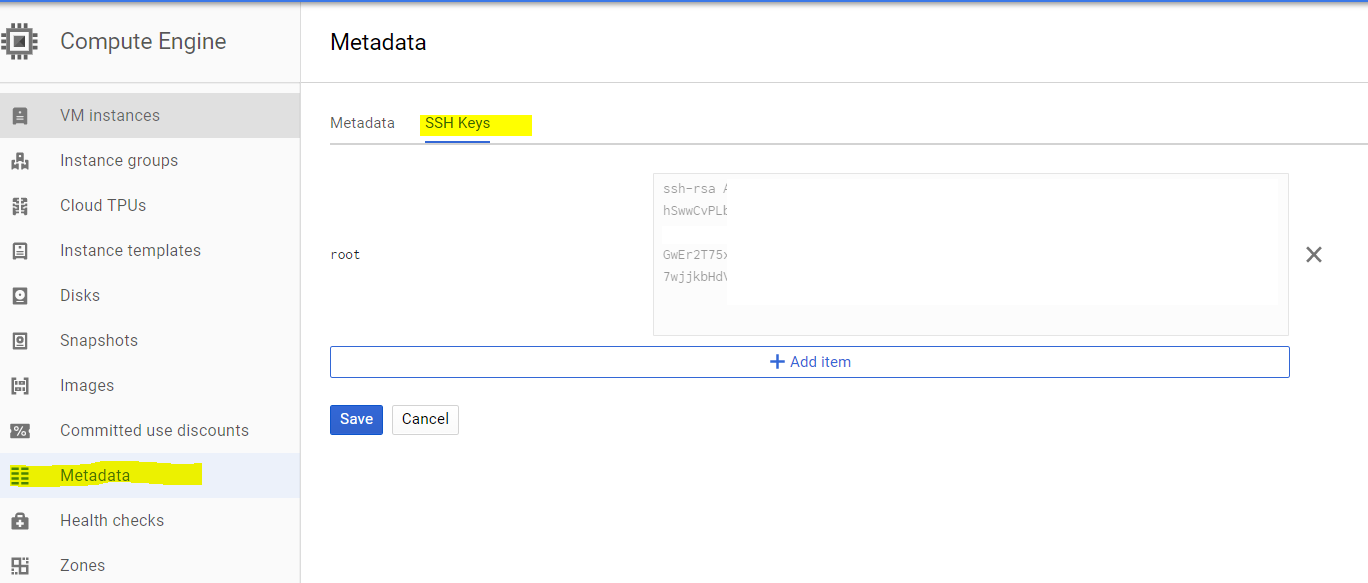Click the Metadata page heading
1368x583 pixels.
[378, 42]
